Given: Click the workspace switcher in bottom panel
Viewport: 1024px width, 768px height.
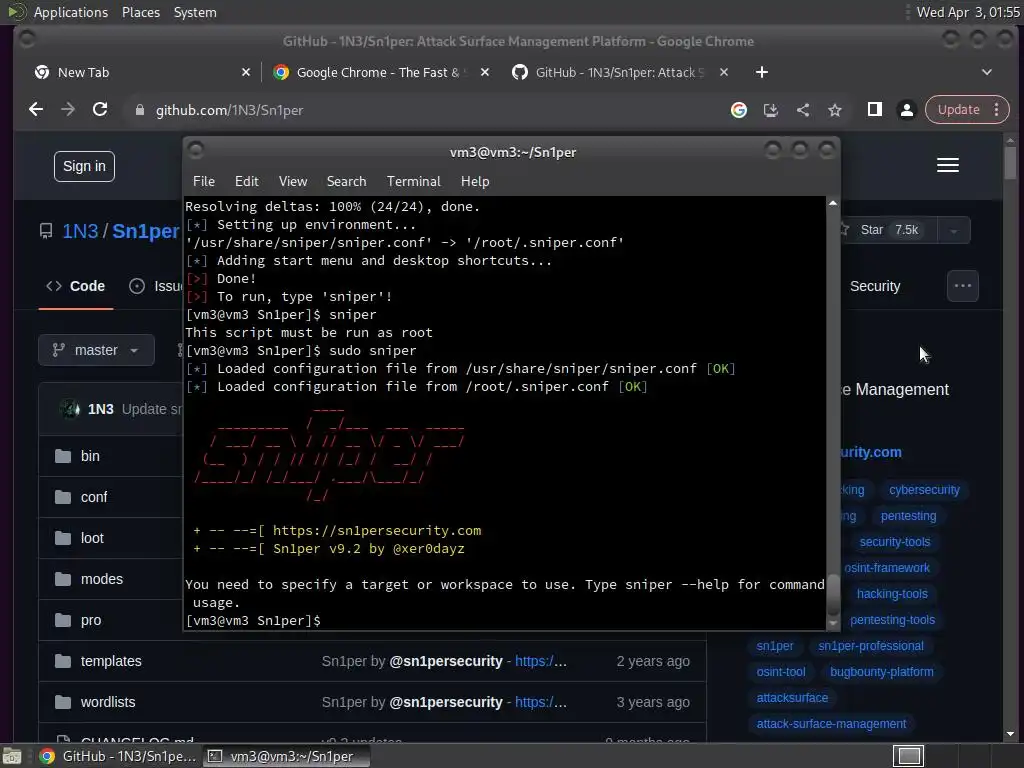Looking at the screenshot, I should point(908,756).
